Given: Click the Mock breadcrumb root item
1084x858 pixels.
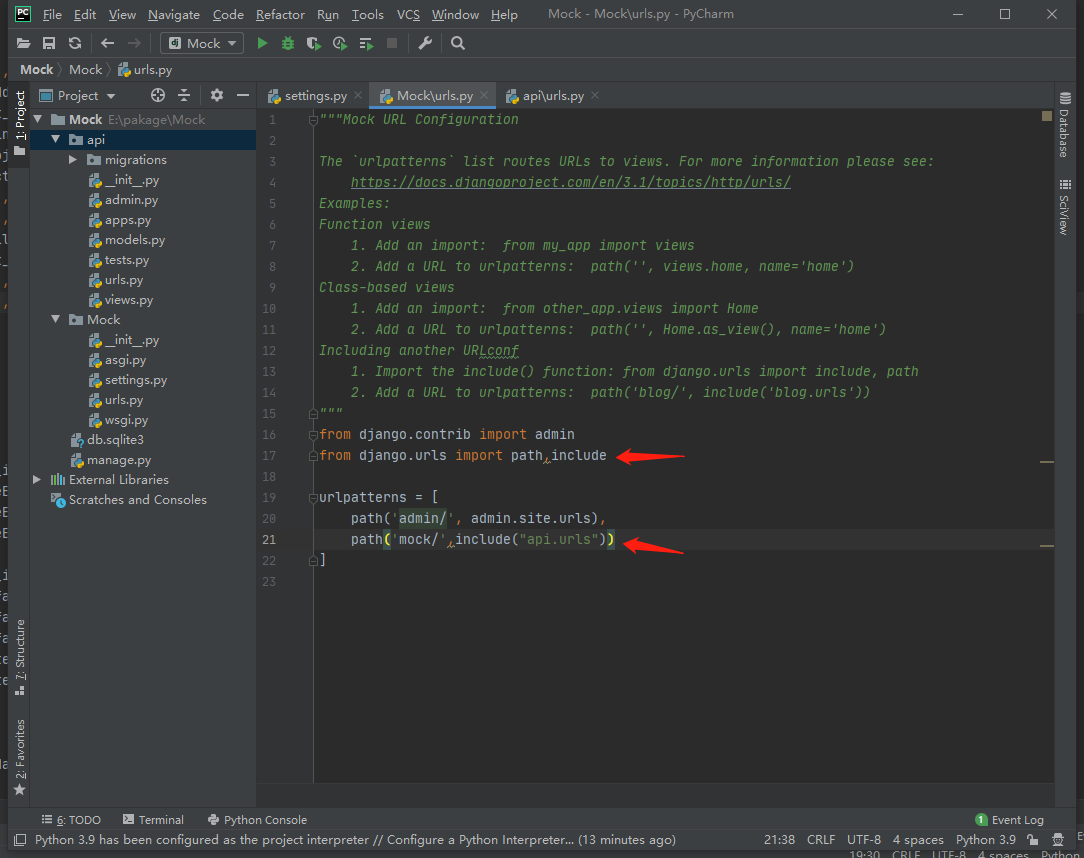Looking at the screenshot, I should tap(37, 70).
